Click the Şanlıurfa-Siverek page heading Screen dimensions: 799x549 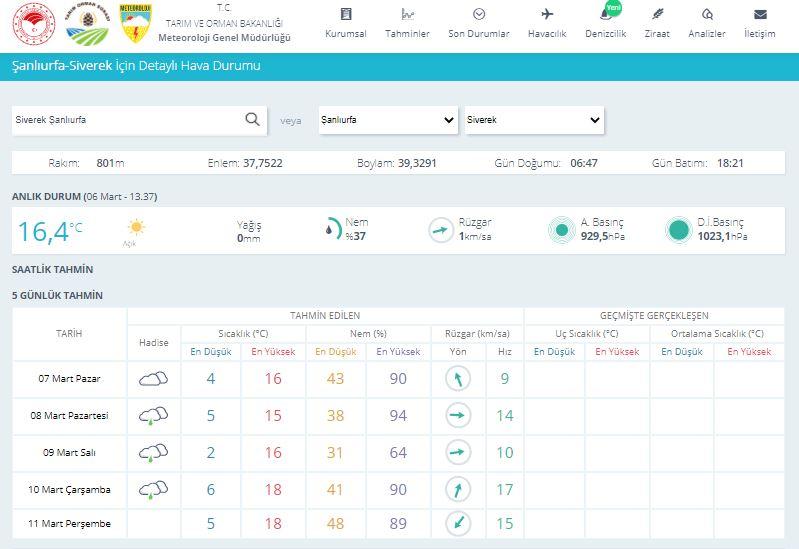tap(136, 66)
